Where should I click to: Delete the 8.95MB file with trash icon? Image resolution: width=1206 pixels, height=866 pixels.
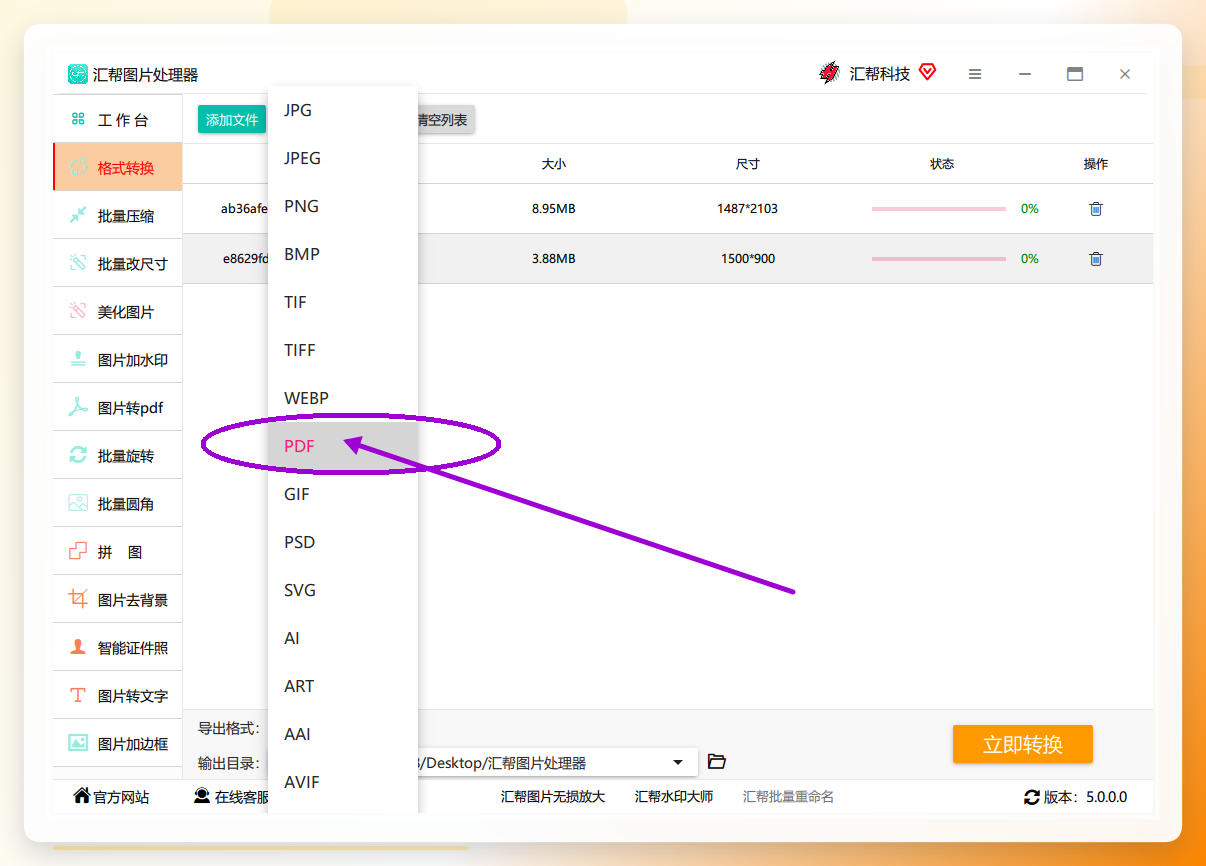(1096, 209)
